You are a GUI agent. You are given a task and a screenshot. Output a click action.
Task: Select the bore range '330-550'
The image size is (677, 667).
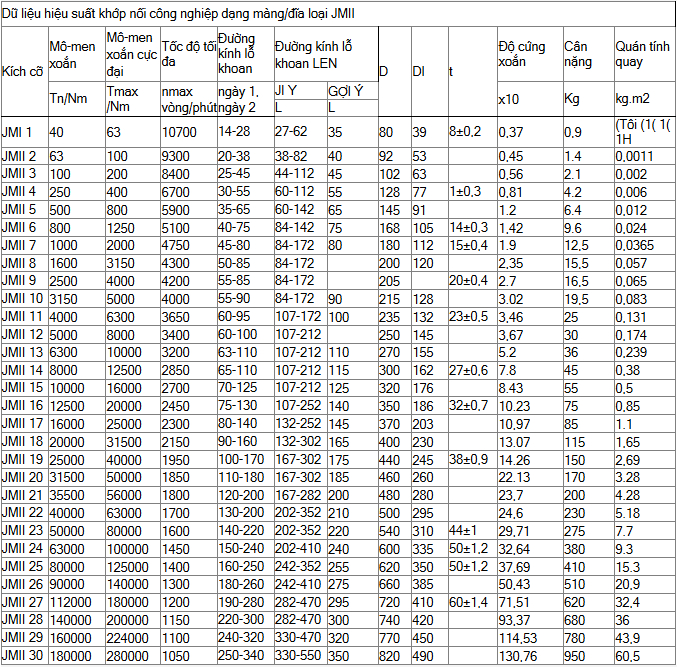click(x=298, y=655)
